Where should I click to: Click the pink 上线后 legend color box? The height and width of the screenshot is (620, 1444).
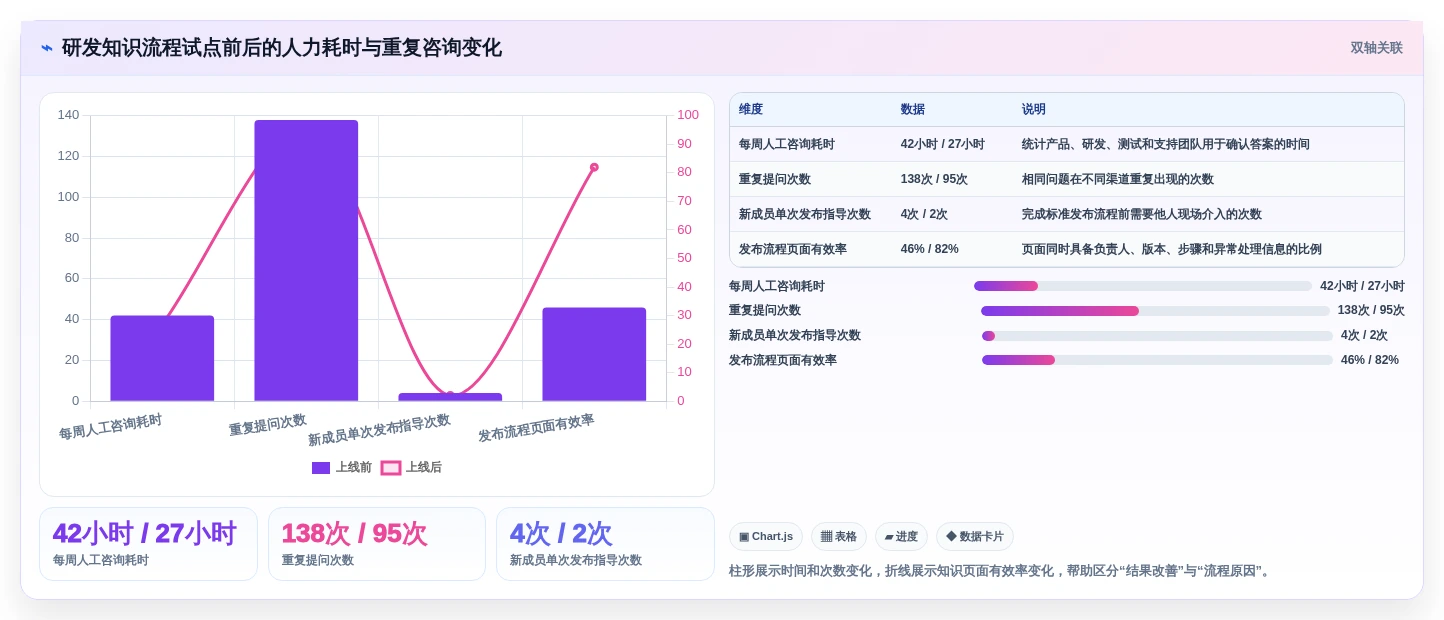(391, 467)
